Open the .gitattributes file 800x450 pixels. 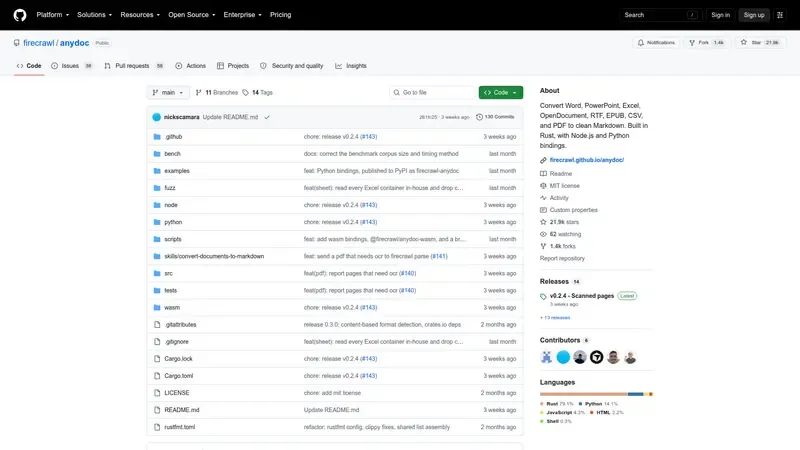180,324
